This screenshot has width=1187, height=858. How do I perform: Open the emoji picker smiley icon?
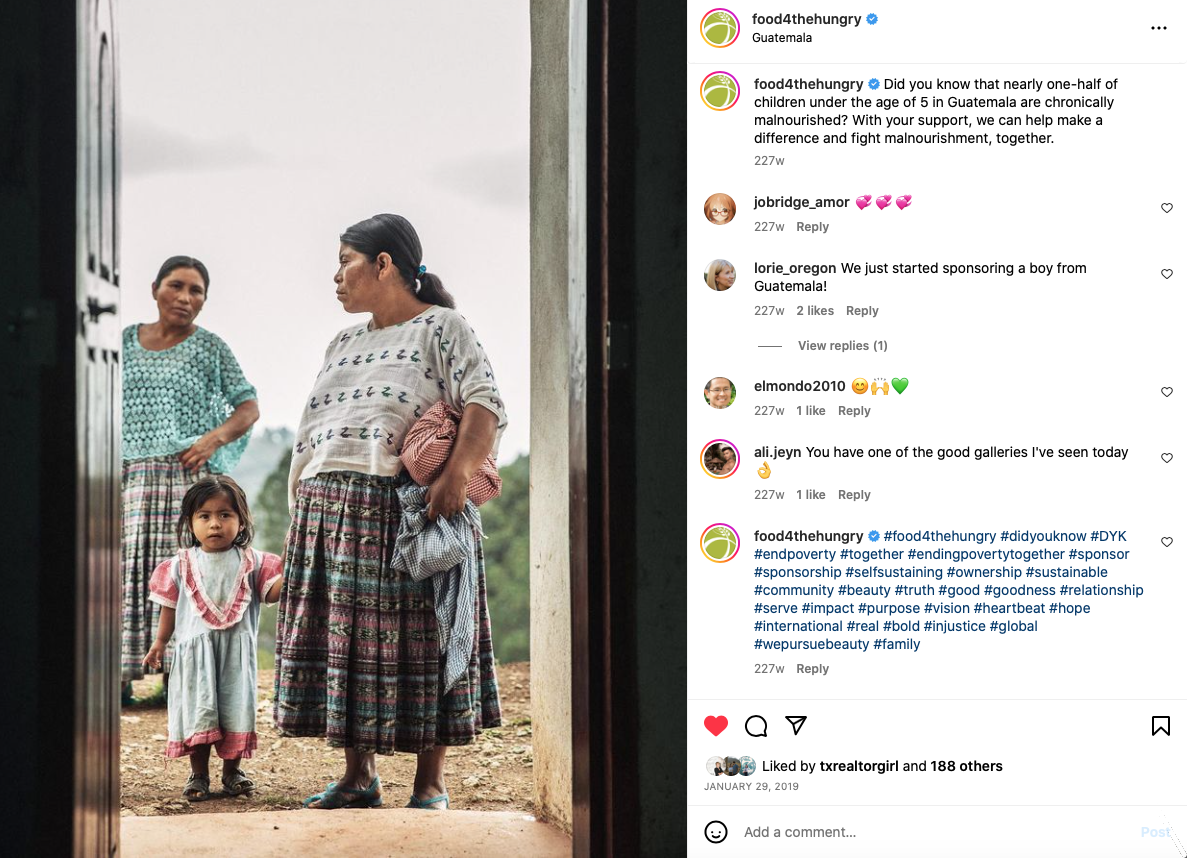pos(715,831)
